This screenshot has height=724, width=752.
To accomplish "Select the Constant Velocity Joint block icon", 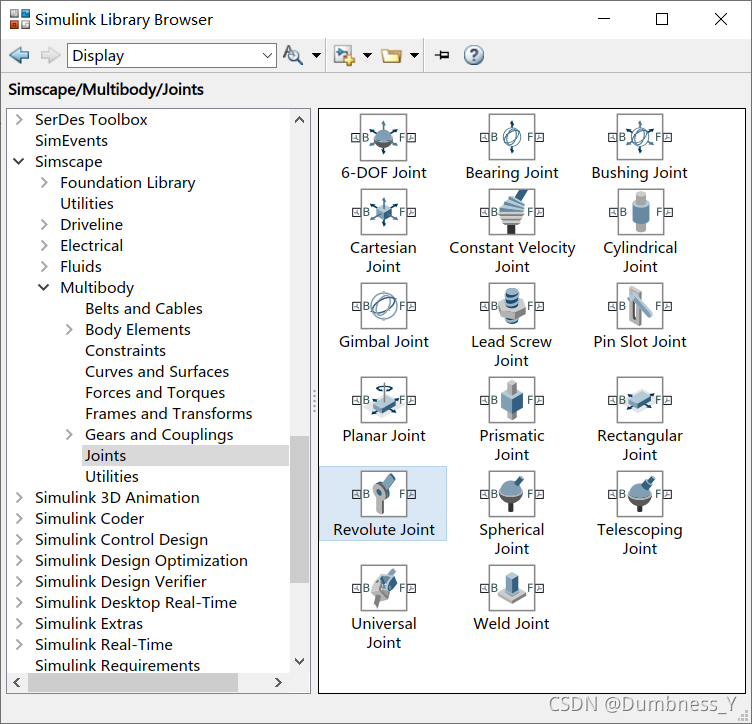I will click(512, 212).
